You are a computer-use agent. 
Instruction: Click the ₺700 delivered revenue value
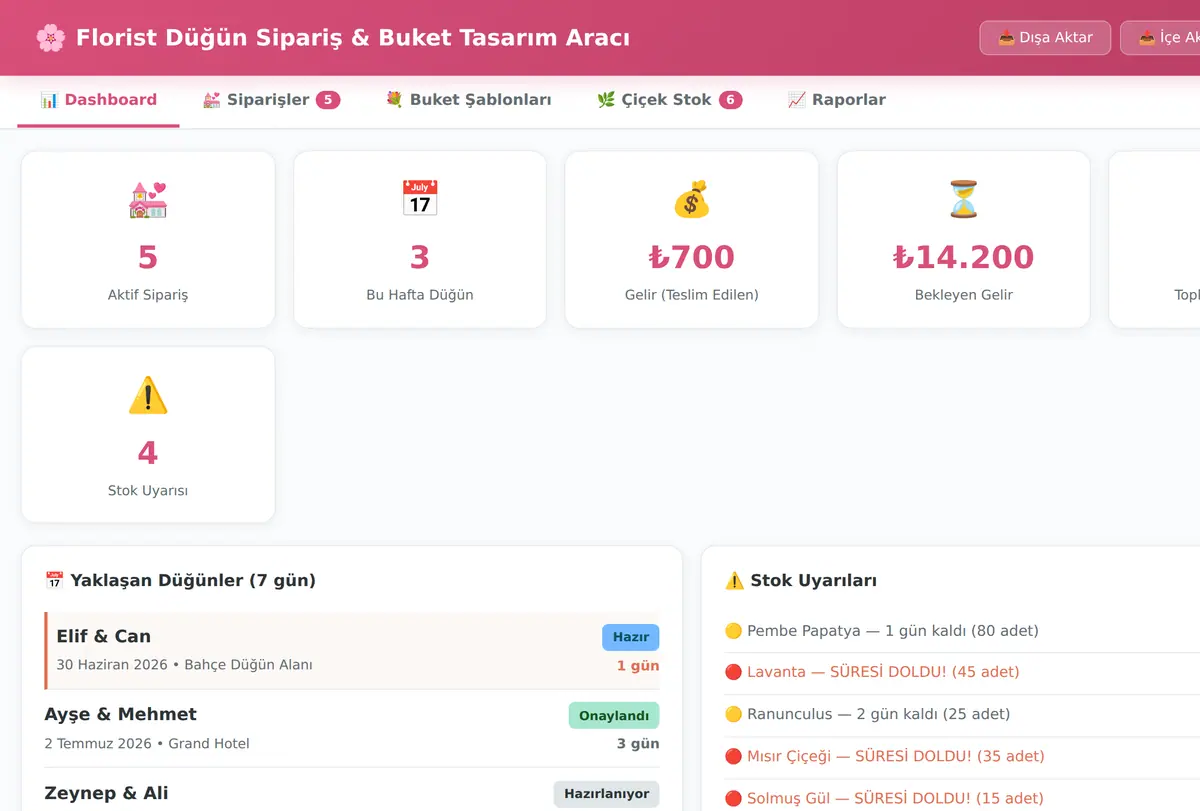(x=692, y=257)
